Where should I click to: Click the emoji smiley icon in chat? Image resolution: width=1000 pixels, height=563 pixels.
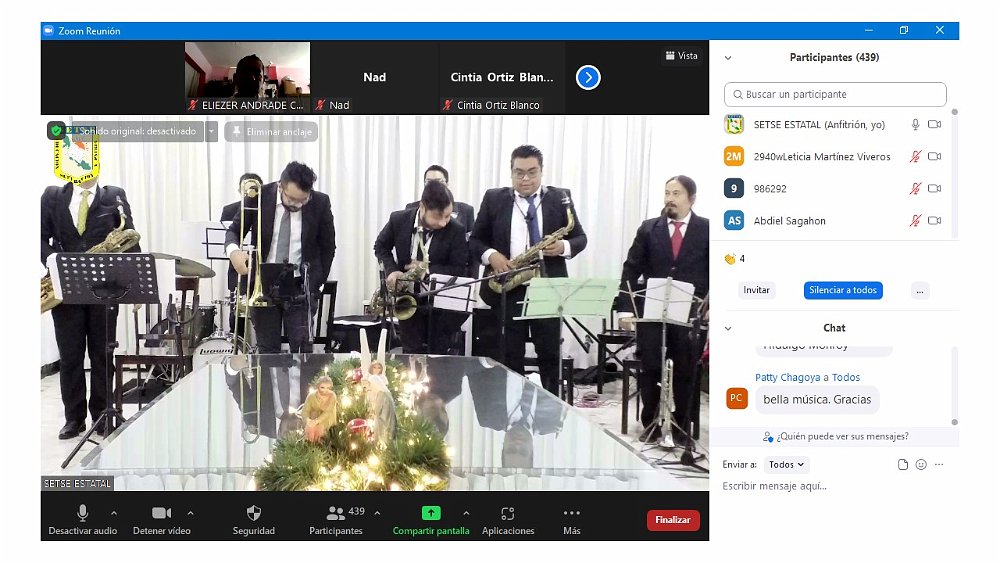coord(921,465)
